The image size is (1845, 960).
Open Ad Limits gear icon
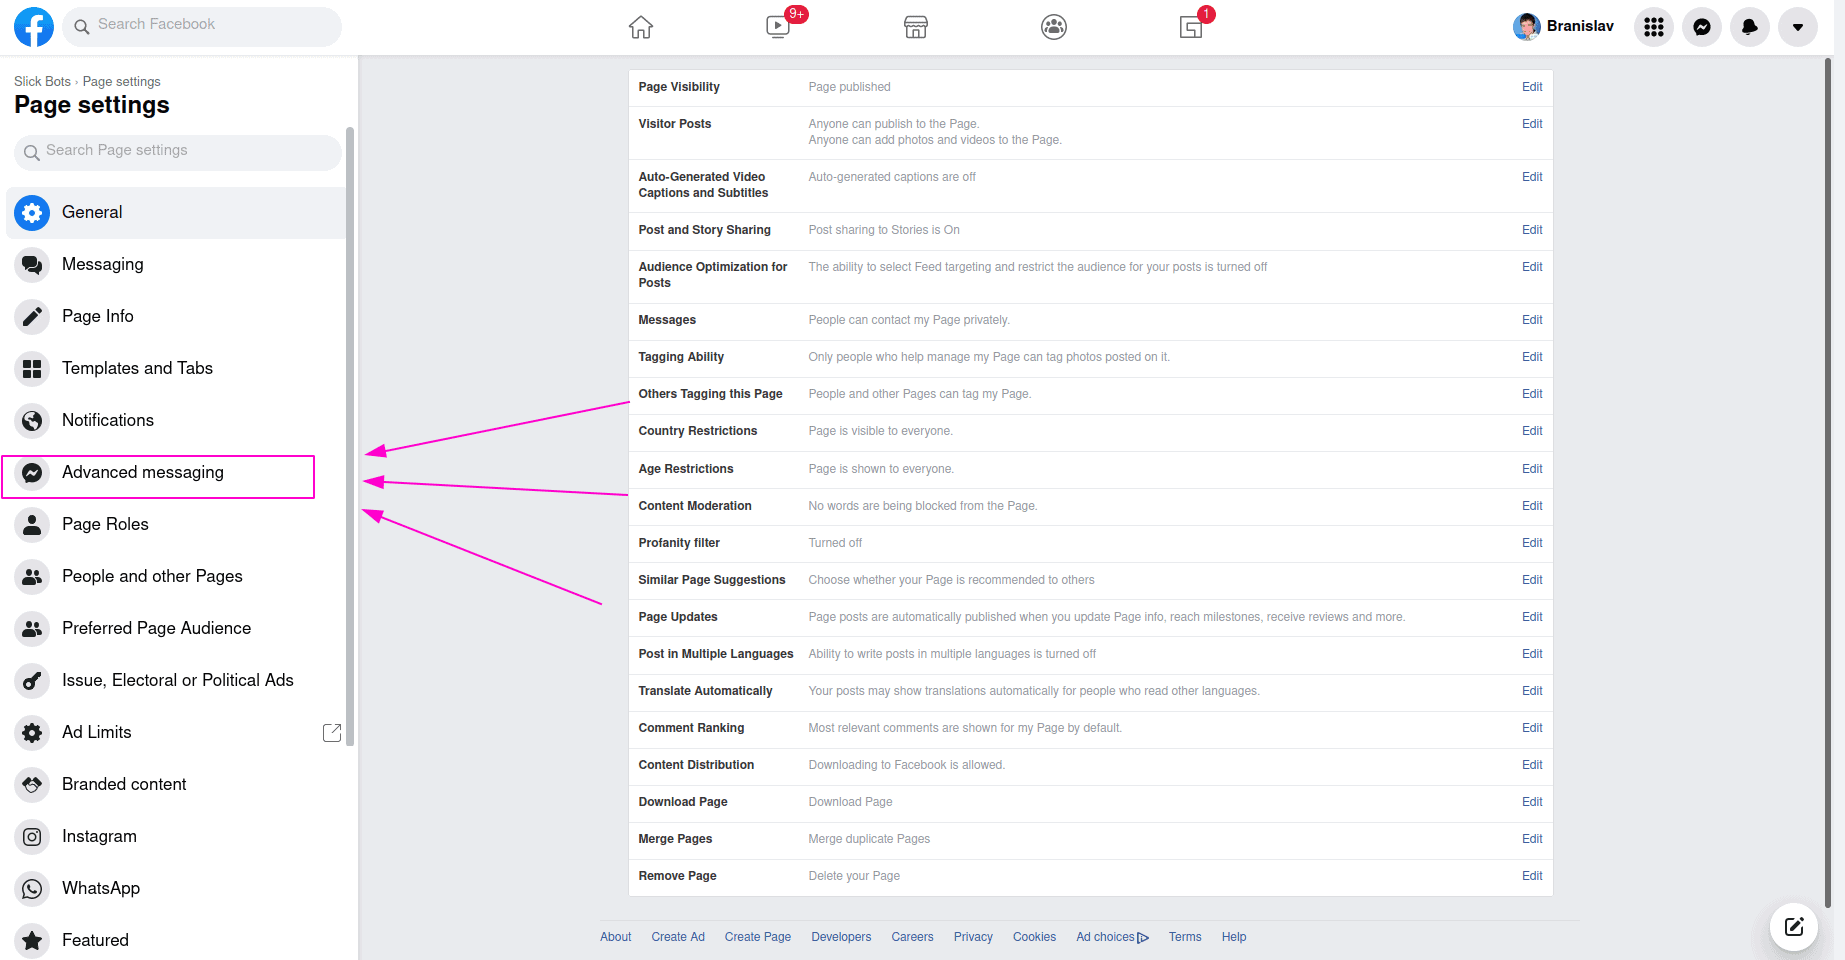tap(32, 732)
